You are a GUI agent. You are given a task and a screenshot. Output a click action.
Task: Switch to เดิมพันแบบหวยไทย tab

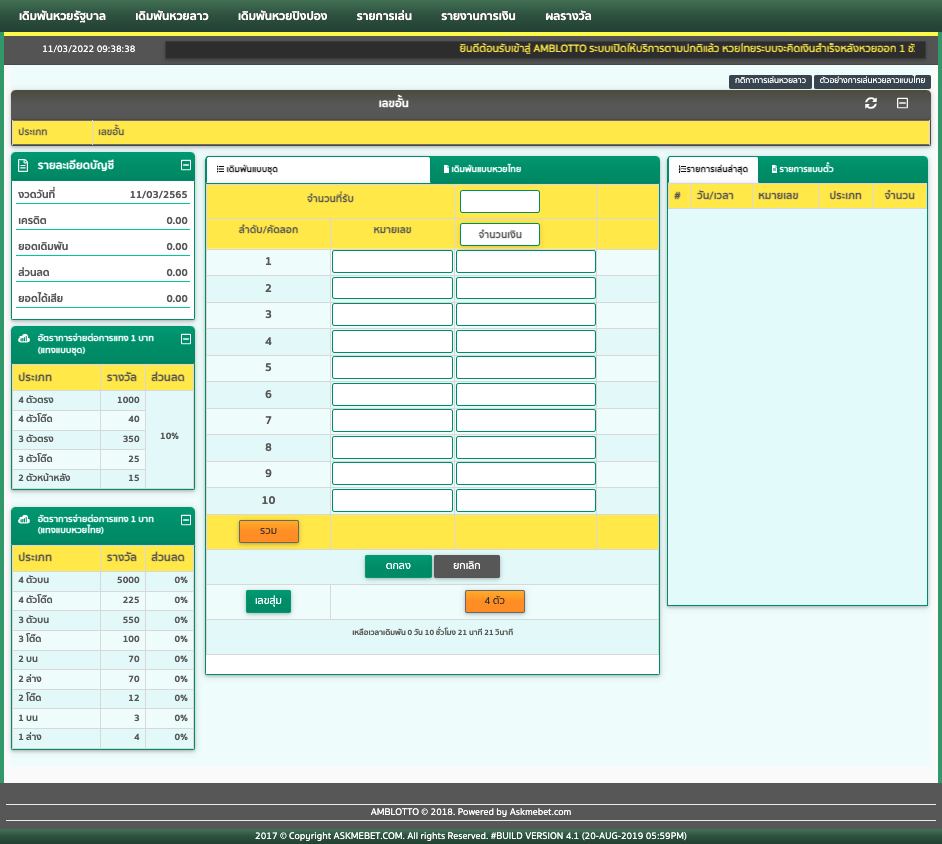tap(482, 169)
